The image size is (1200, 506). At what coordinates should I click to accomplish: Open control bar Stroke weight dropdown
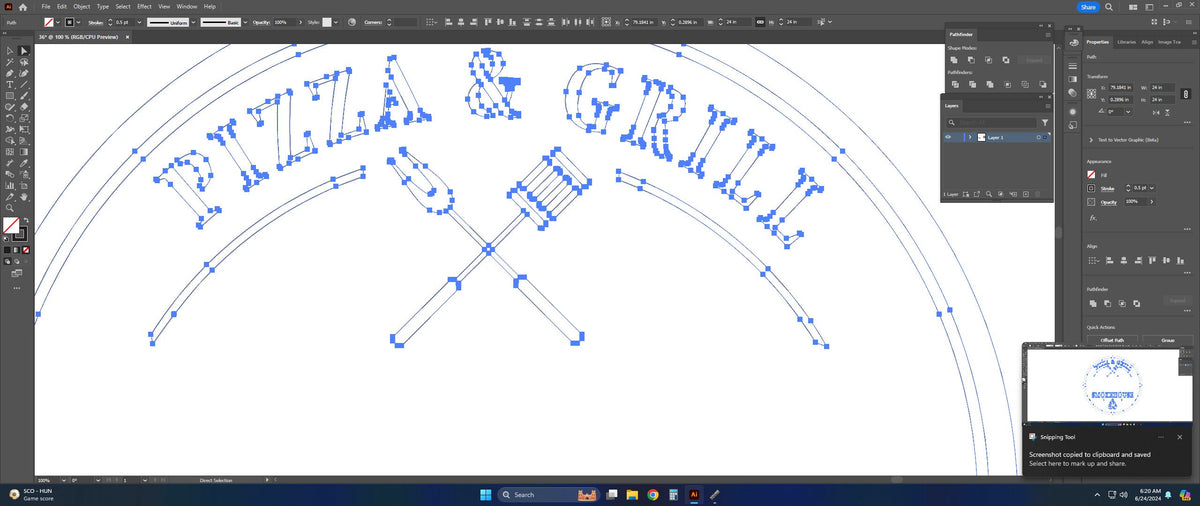[139, 22]
